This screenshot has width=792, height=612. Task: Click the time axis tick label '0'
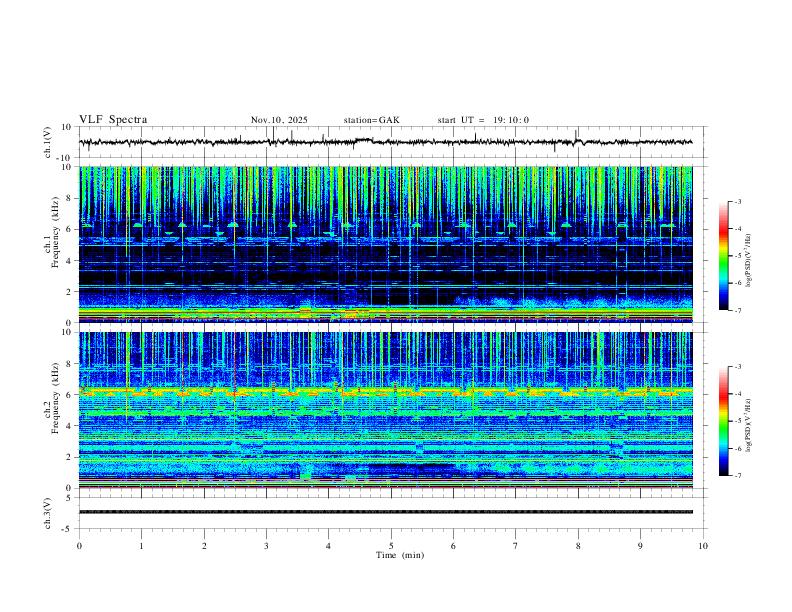[x=79, y=546]
